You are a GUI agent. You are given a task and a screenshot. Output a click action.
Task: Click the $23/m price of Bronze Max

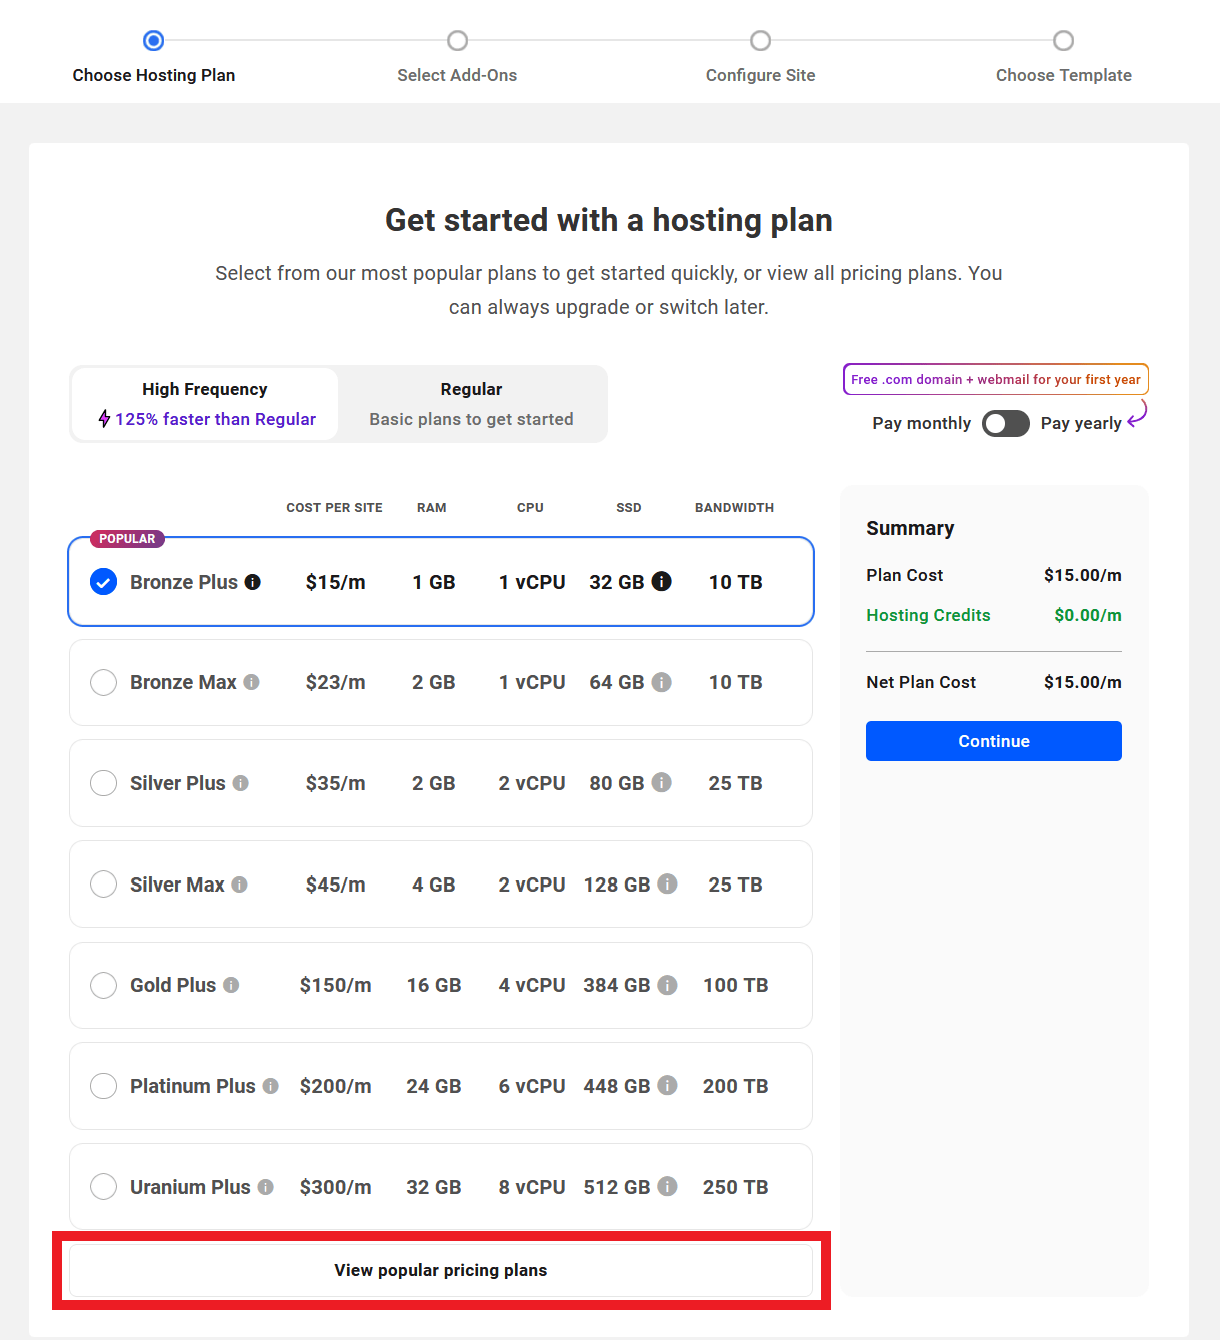[x=336, y=682]
